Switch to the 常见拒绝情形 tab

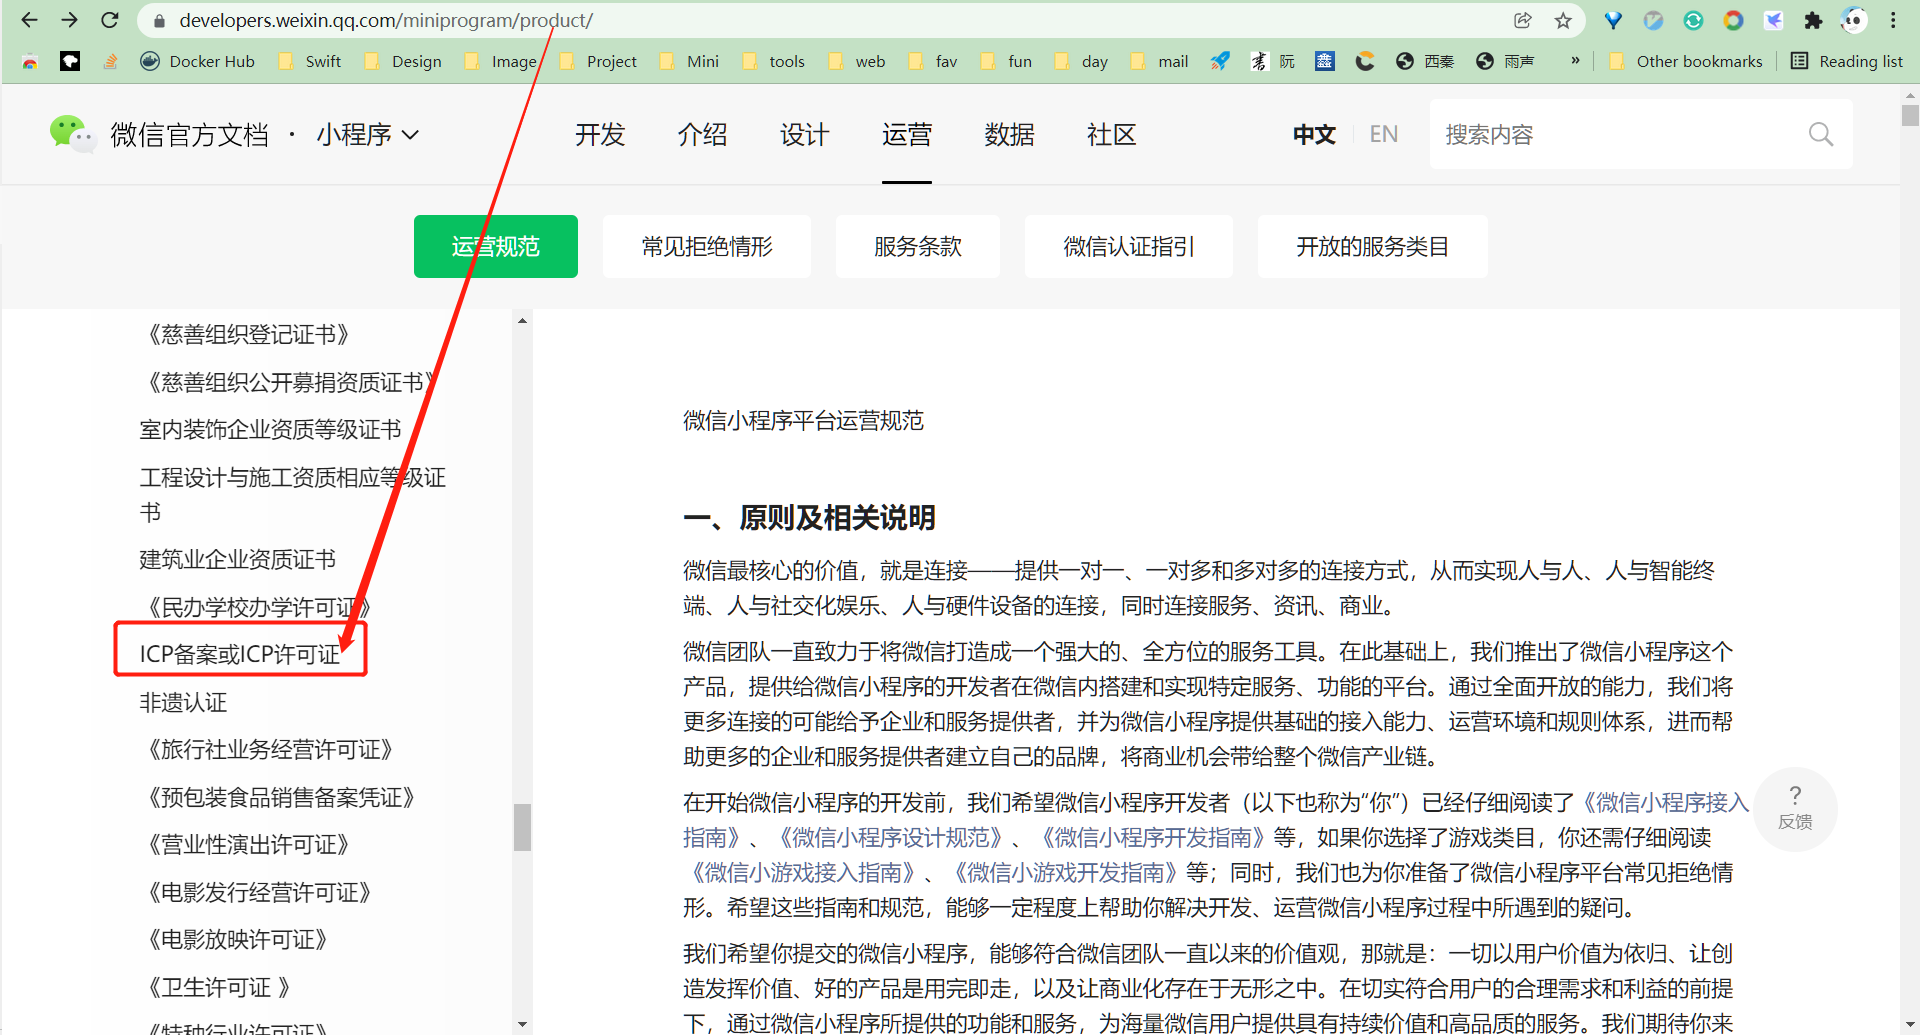(x=707, y=246)
